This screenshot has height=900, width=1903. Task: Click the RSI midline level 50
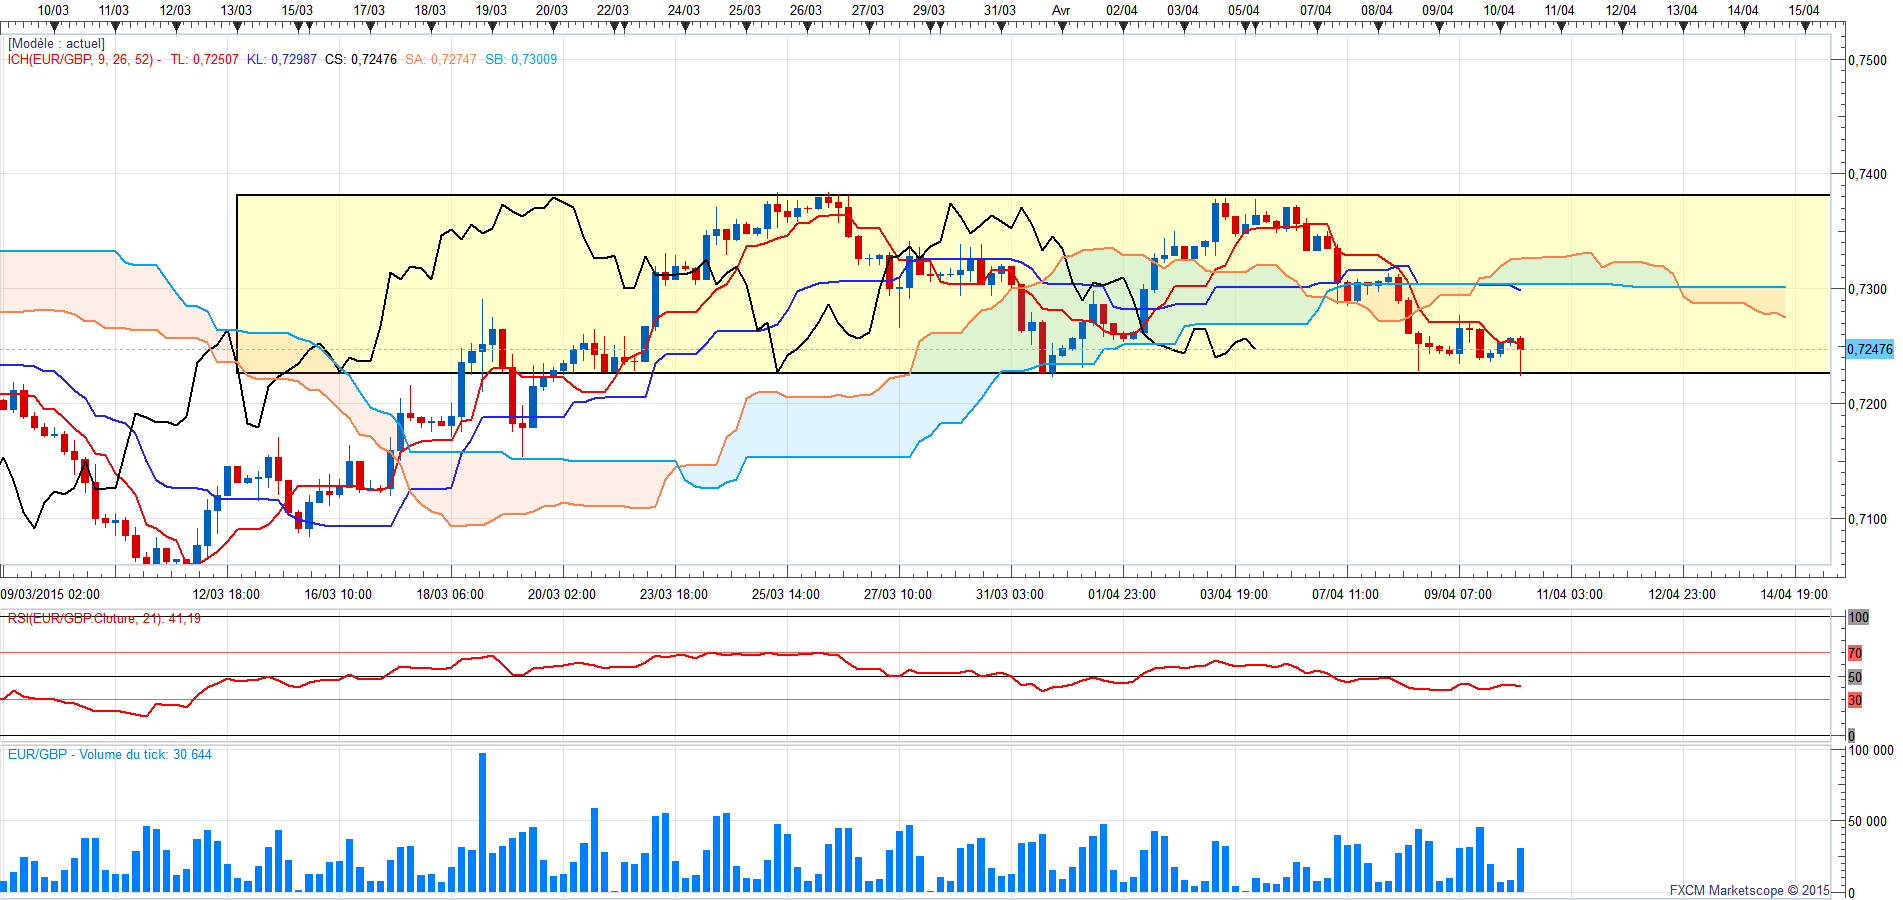(1855, 677)
